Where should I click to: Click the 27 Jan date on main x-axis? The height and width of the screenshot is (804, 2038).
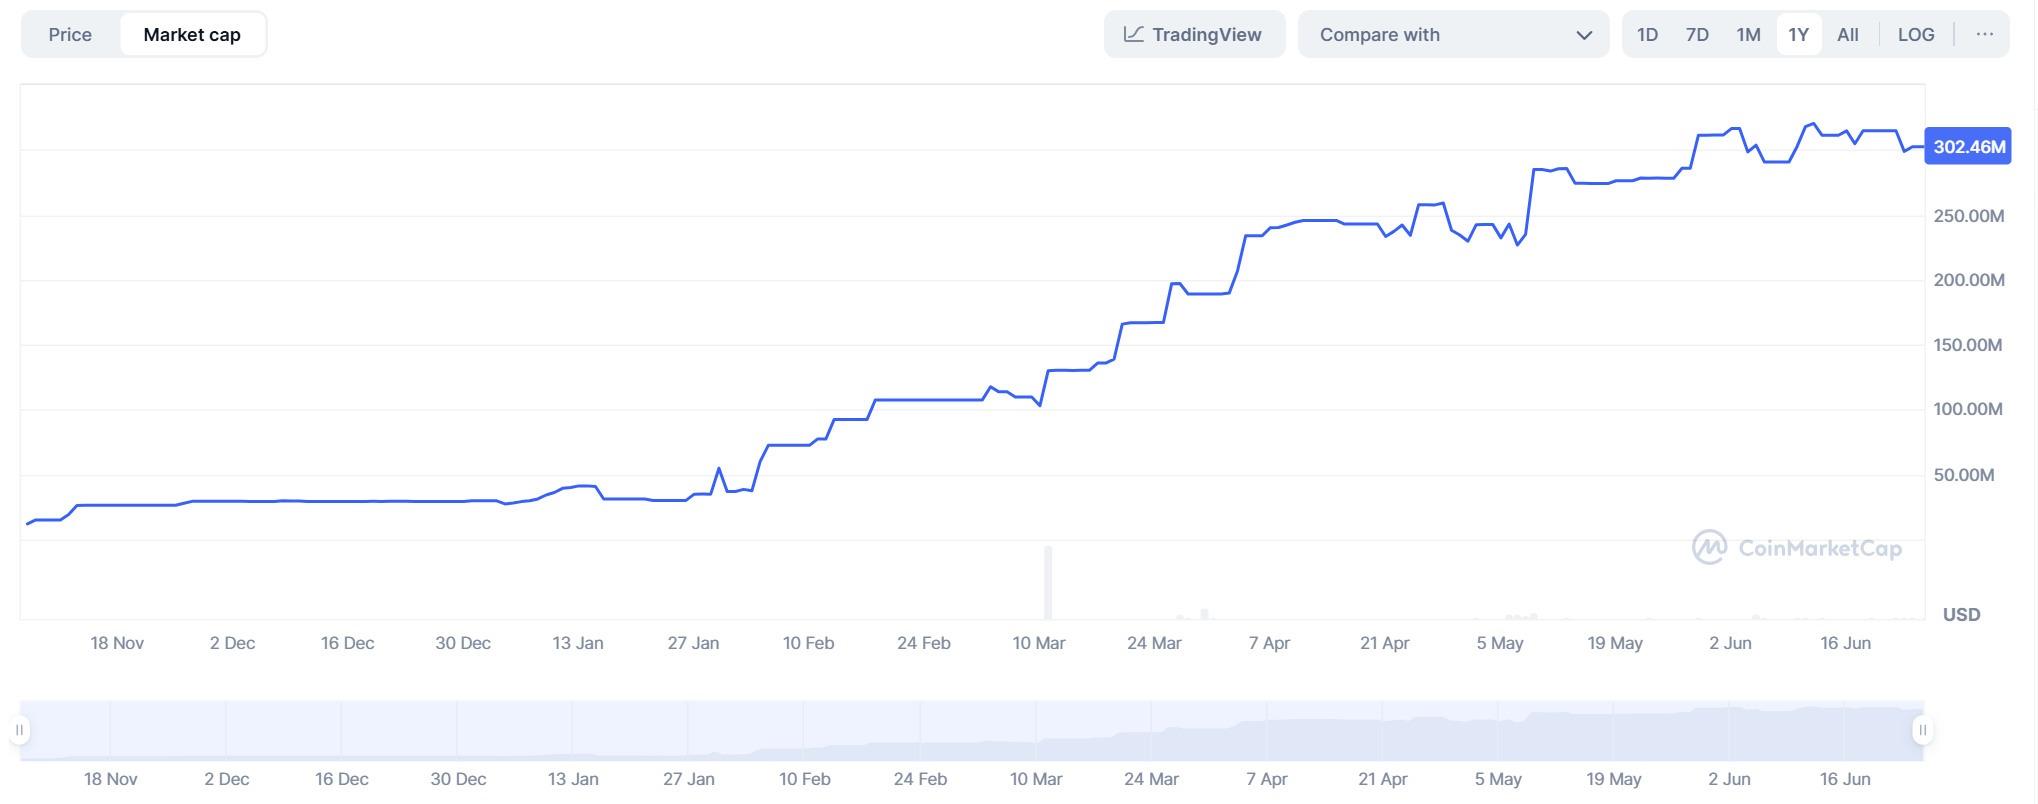[693, 643]
